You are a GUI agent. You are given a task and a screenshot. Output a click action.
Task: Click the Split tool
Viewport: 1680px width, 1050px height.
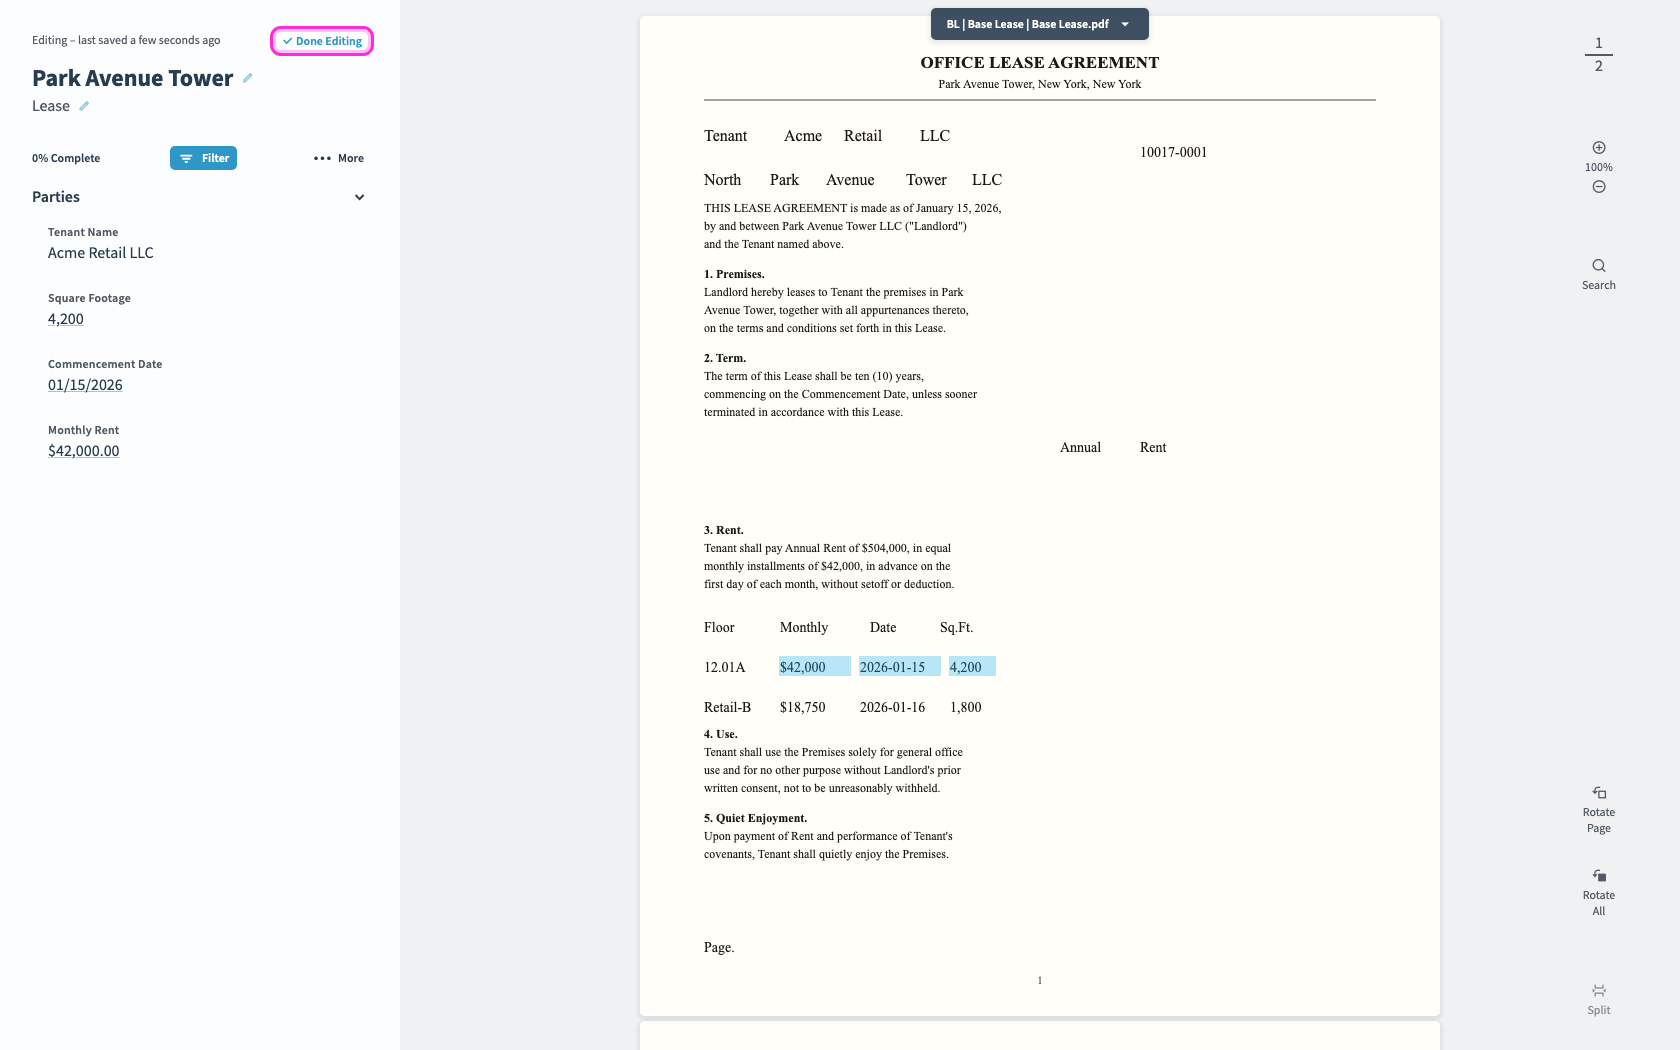click(1599, 999)
